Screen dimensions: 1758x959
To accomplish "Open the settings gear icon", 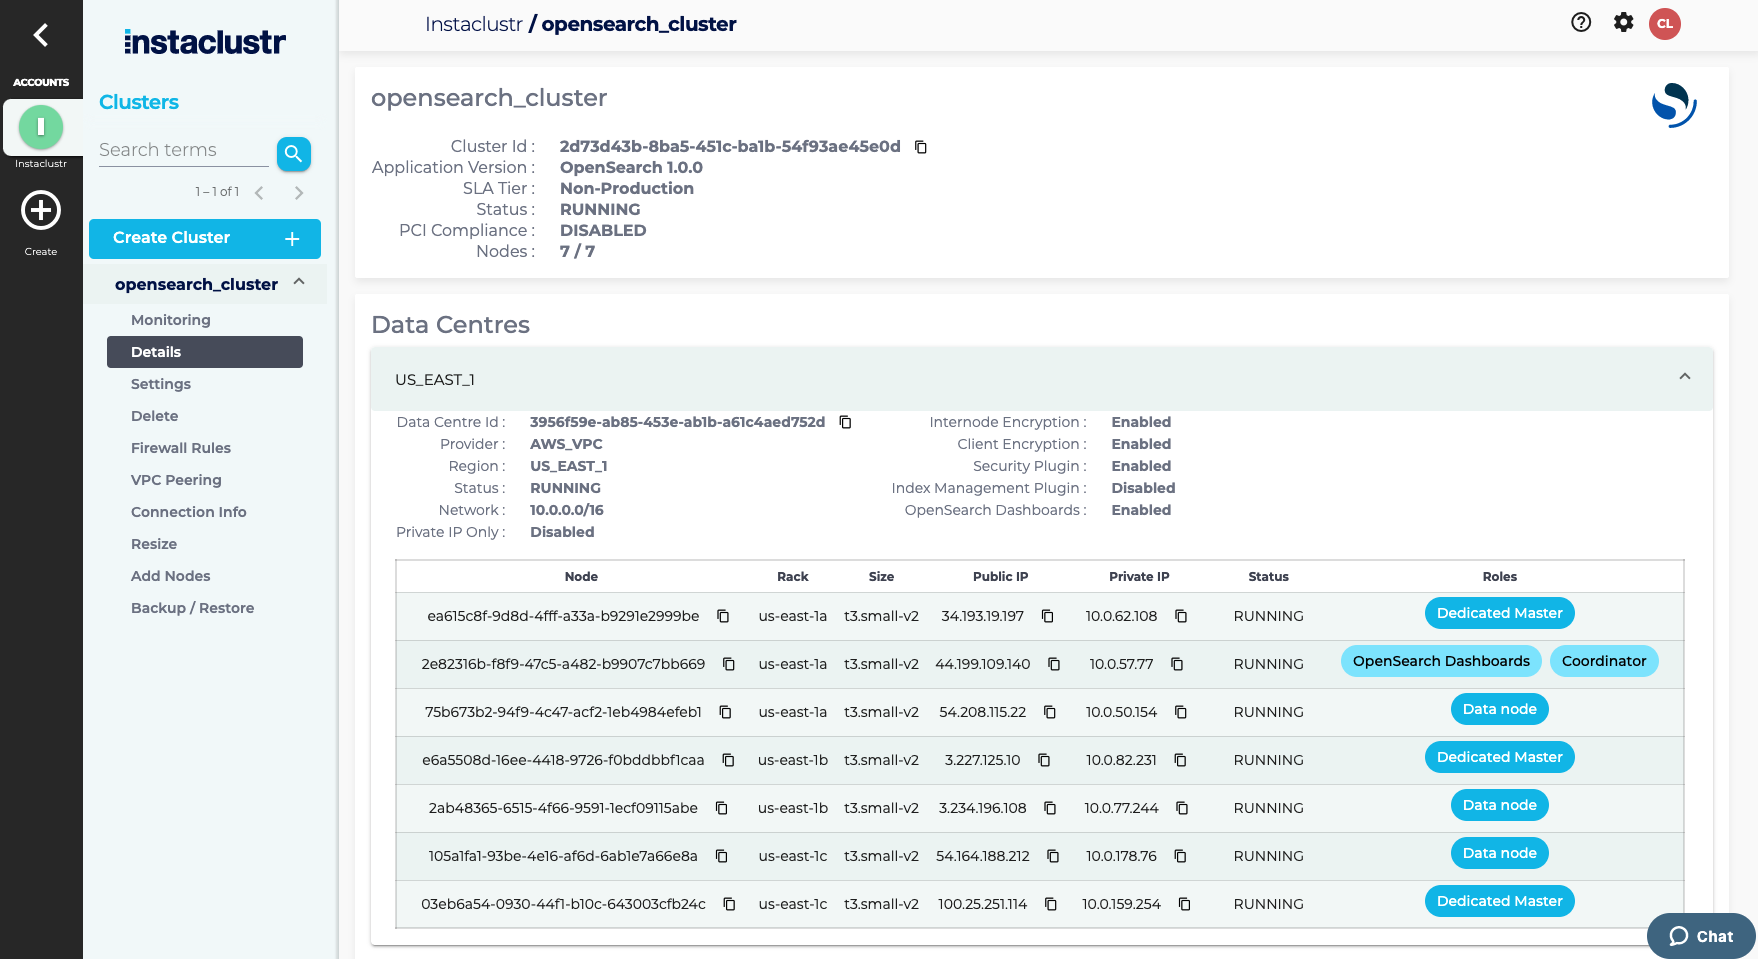I will (x=1623, y=23).
